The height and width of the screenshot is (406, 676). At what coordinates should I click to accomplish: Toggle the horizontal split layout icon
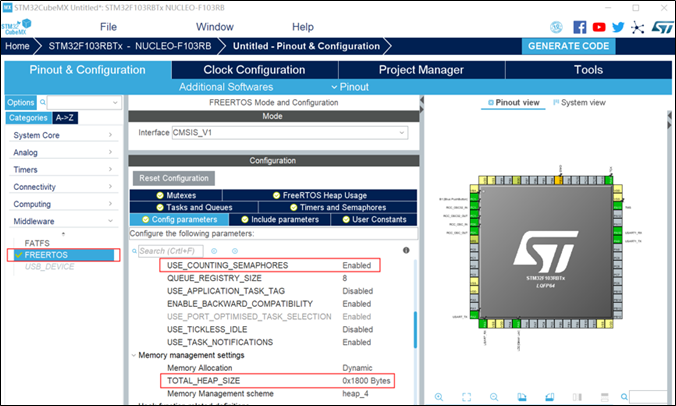[604, 397]
